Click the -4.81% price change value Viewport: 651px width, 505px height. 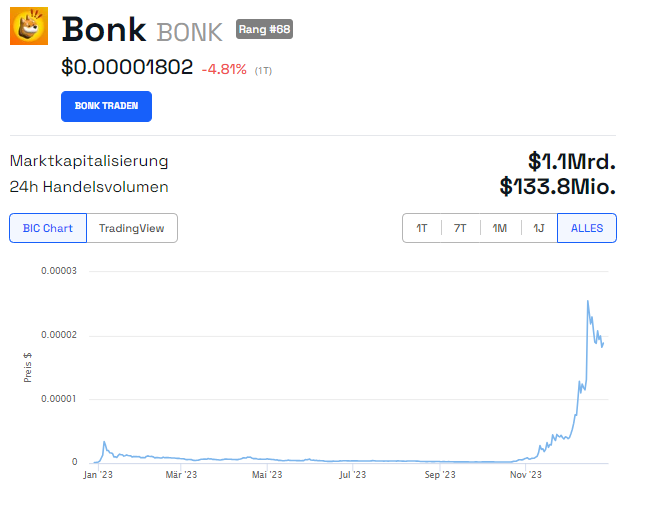(x=224, y=69)
